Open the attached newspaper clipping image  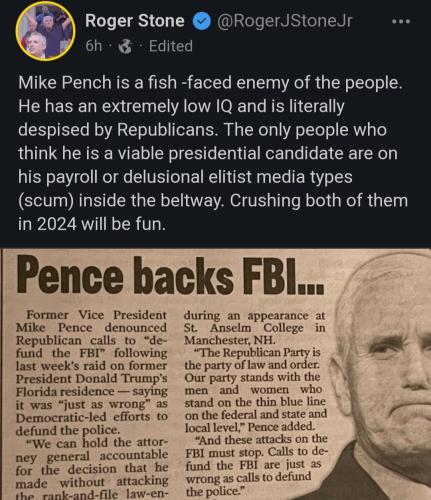click(x=215, y=374)
